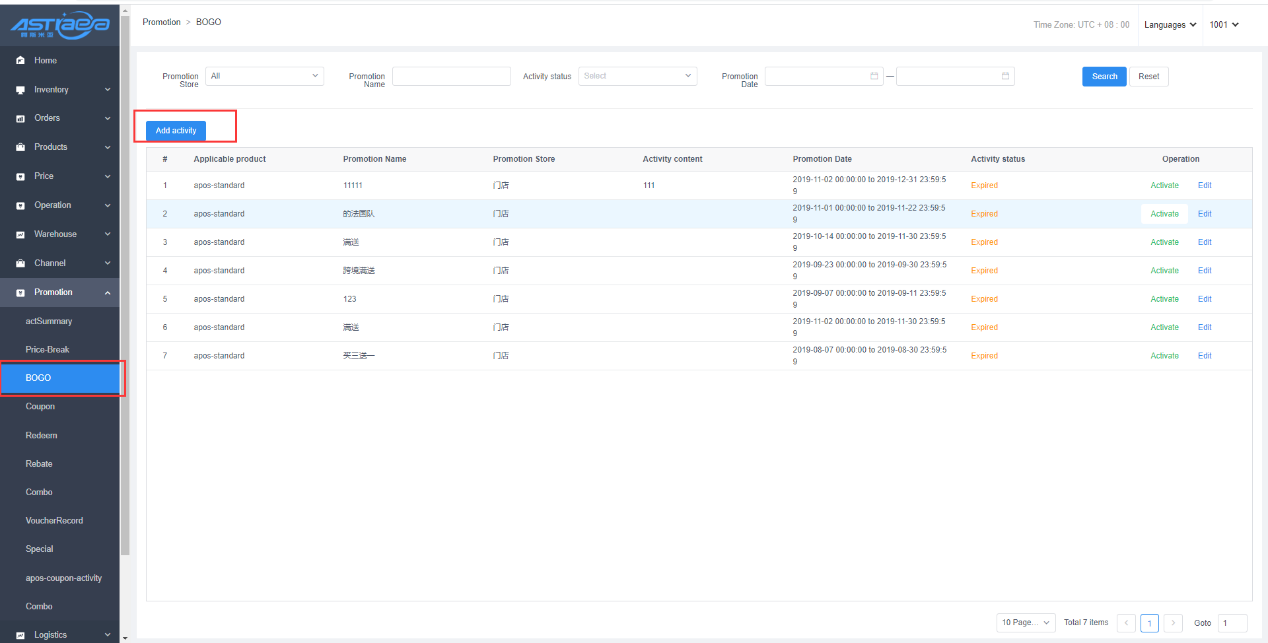The height and width of the screenshot is (643, 1268).
Task: Open calendar icon in start date field
Action: (x=874, y=76)
